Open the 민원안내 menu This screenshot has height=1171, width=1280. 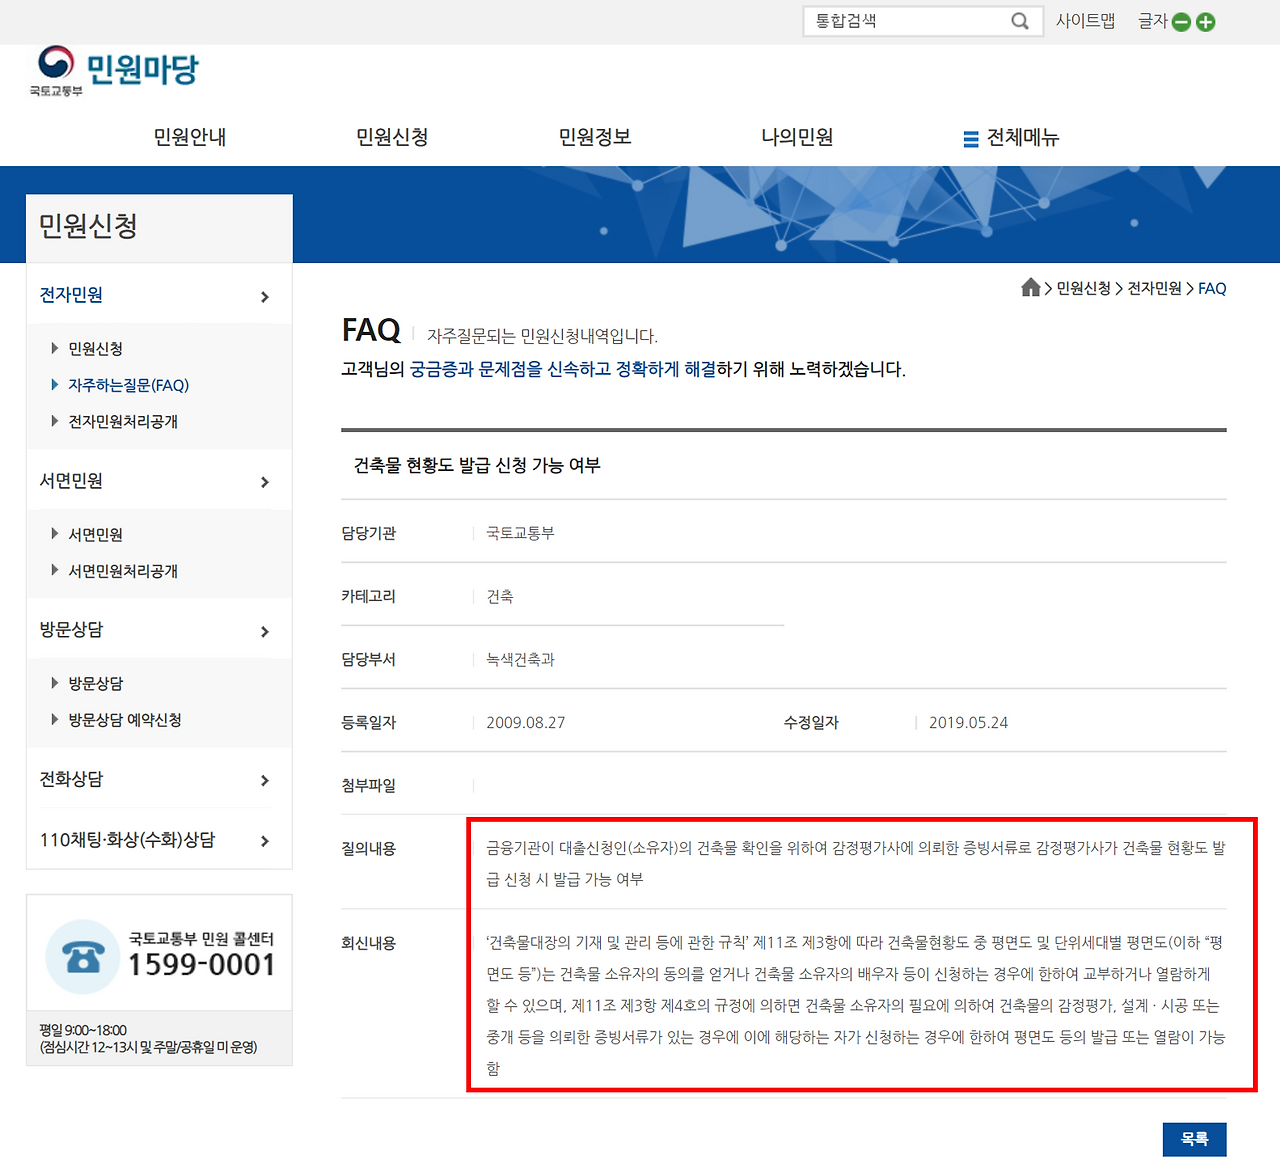190,137
